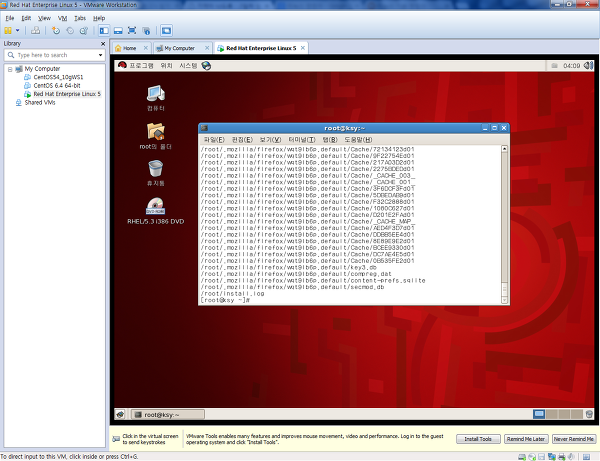The width and height of the screenshot is (600, 461).
Task: Toggle the thumbnail bar view icon
Action: (x=118, y=31)
